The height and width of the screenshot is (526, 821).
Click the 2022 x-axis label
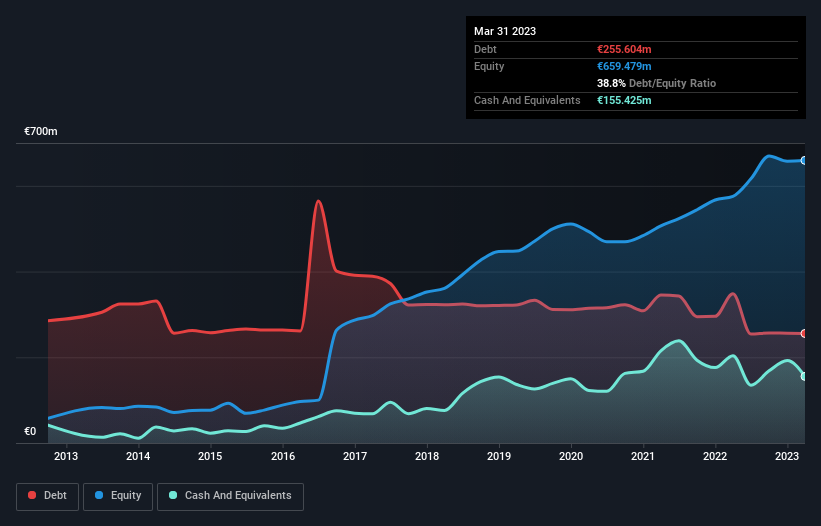point(715,456)
